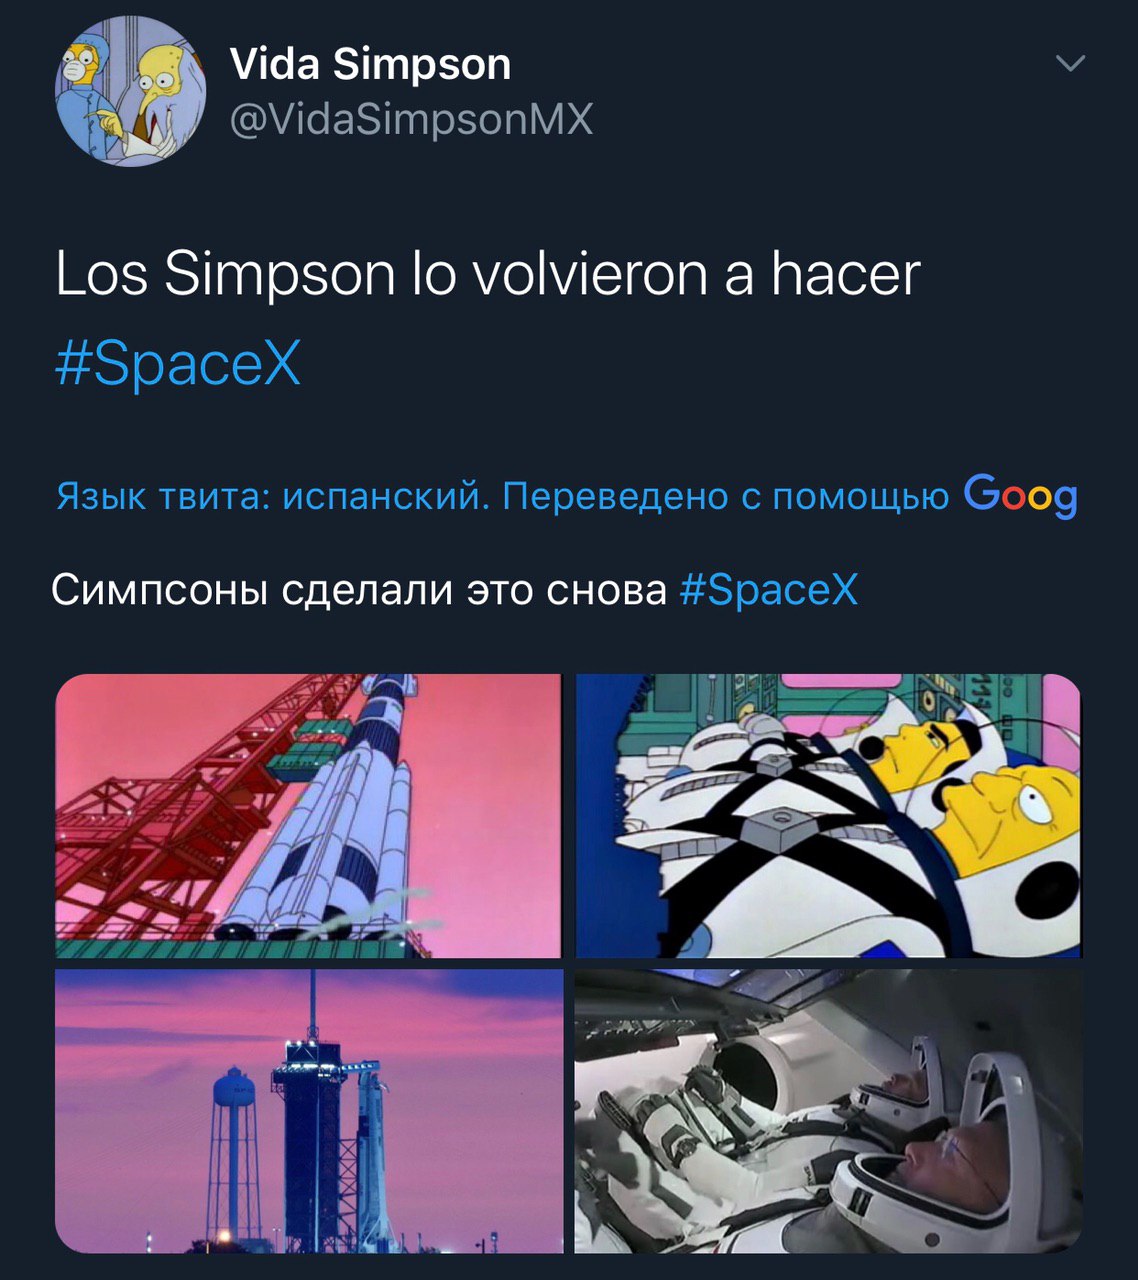Open the cartoon rocket launch image
Image resolution: width=1138 pixels, height=1280 pixels.
(308, 816)
